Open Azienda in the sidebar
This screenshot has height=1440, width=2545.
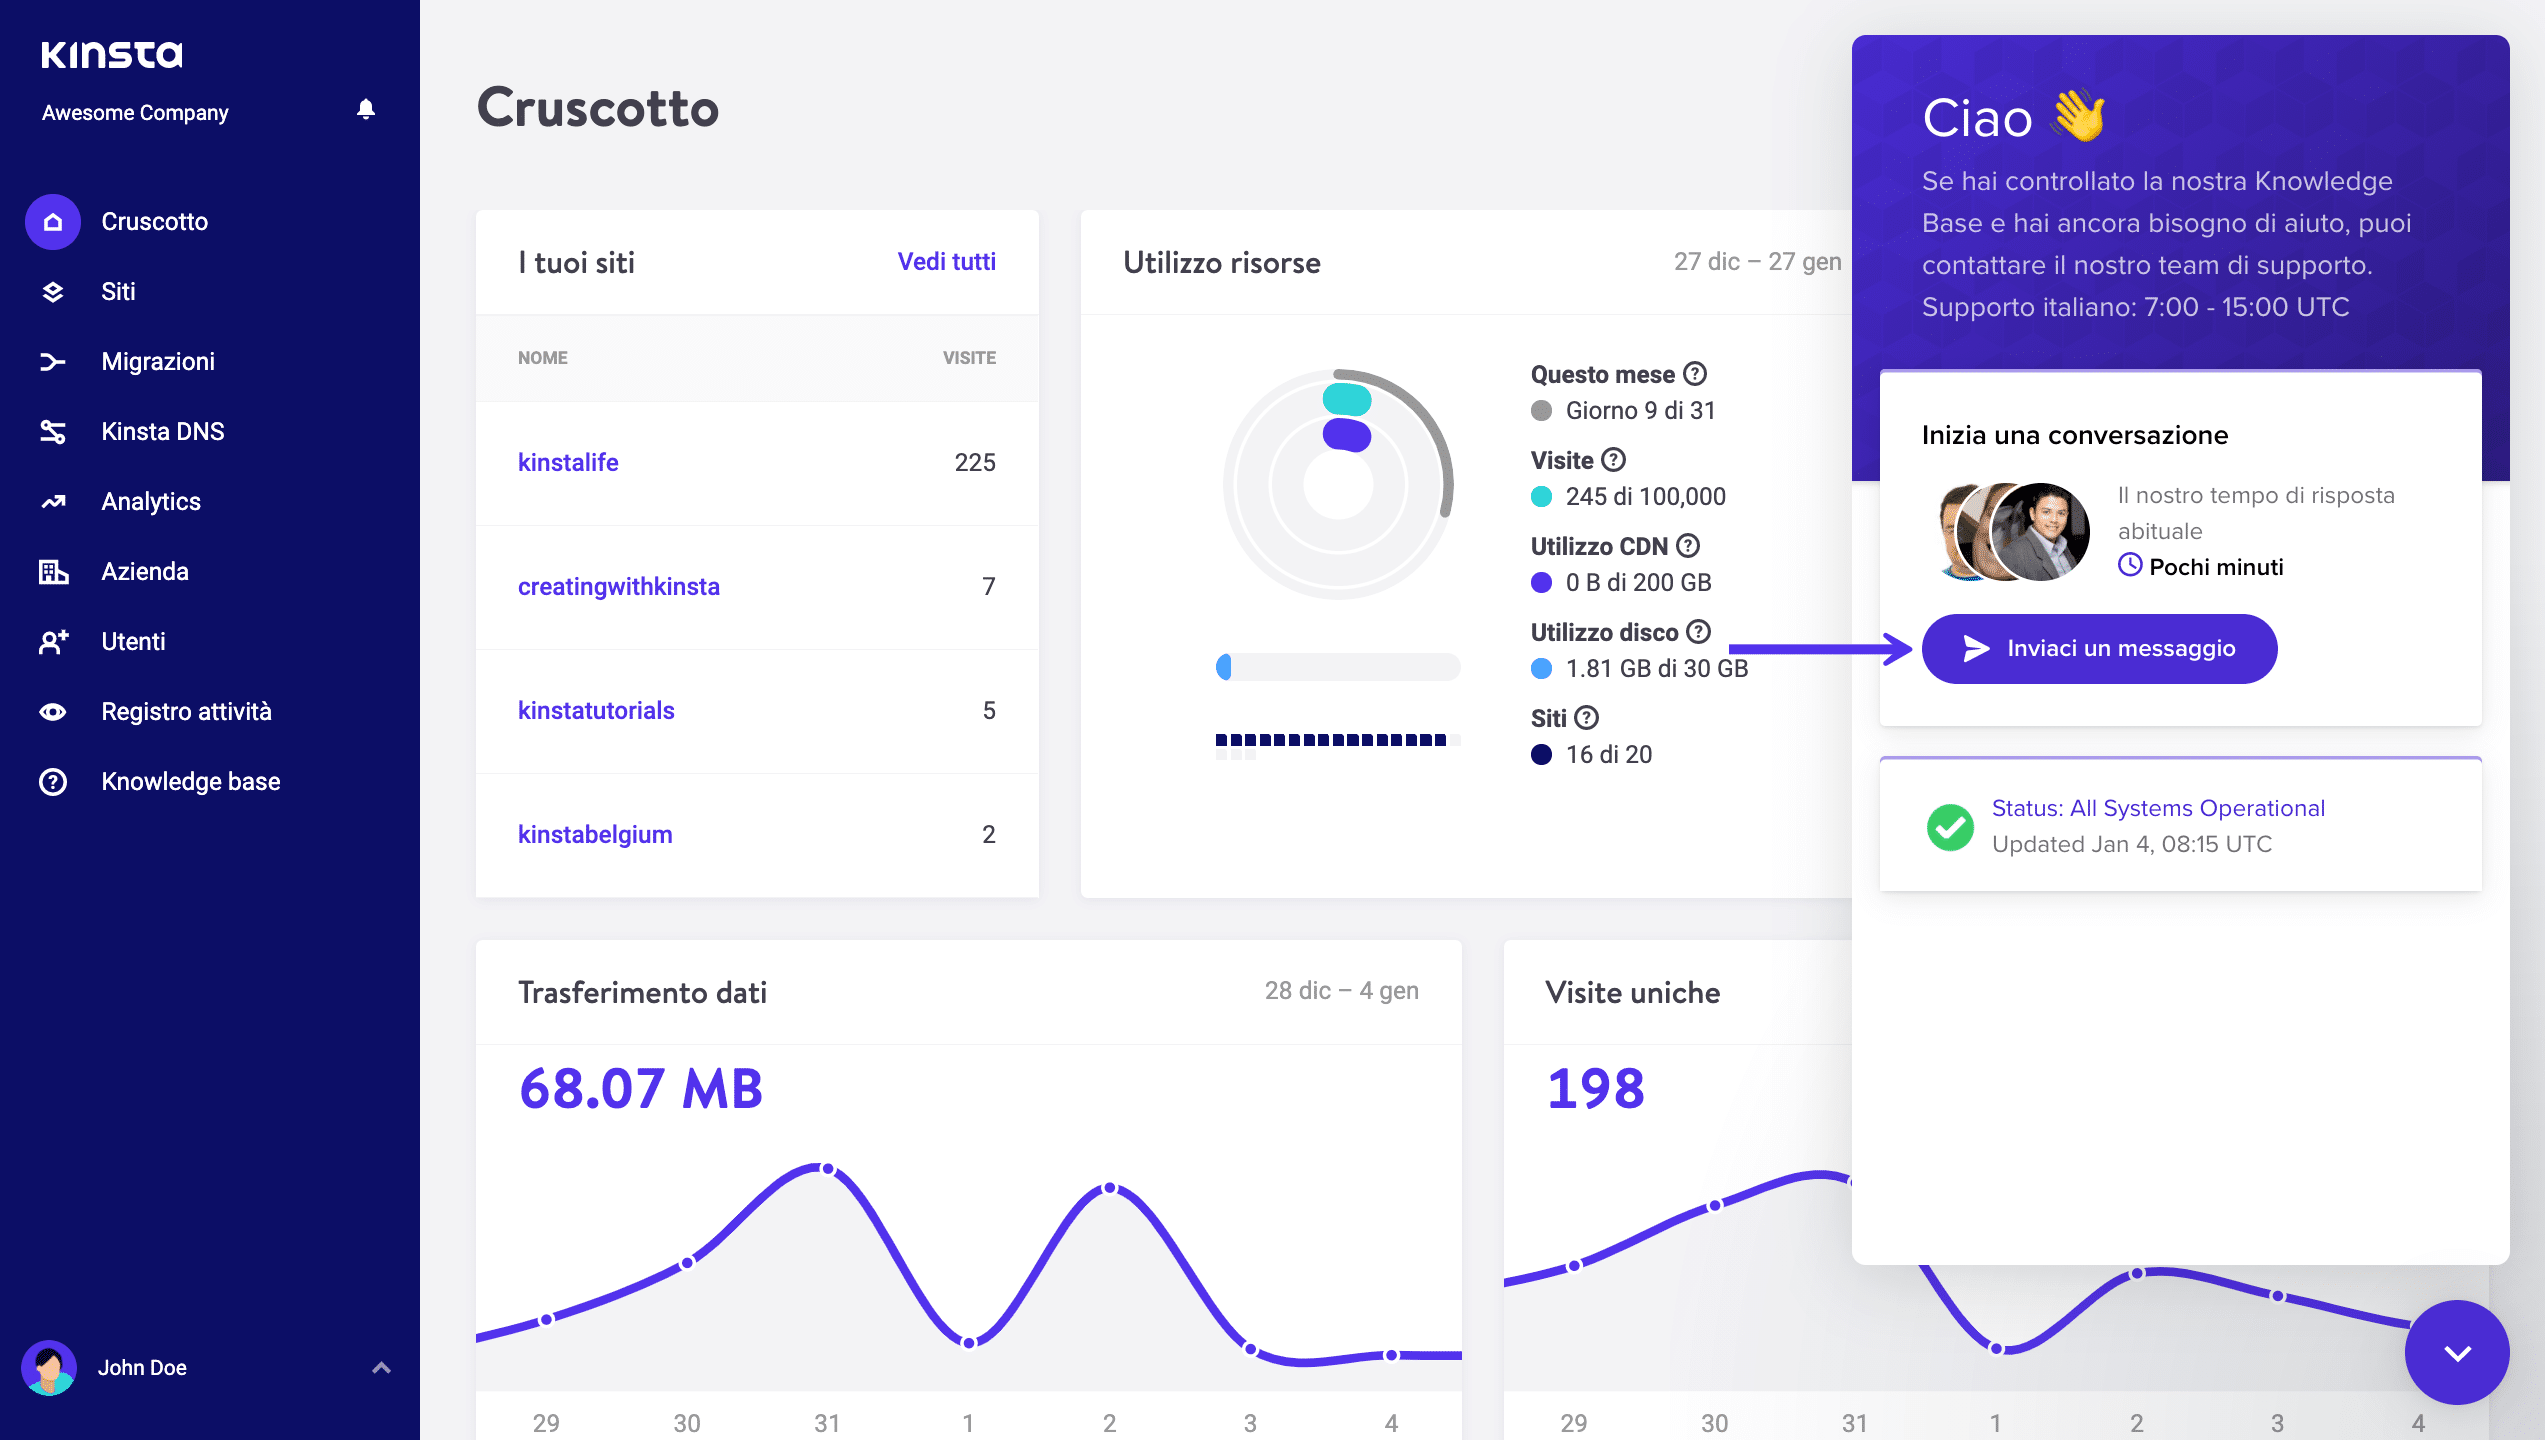click(x=145, y=572)
